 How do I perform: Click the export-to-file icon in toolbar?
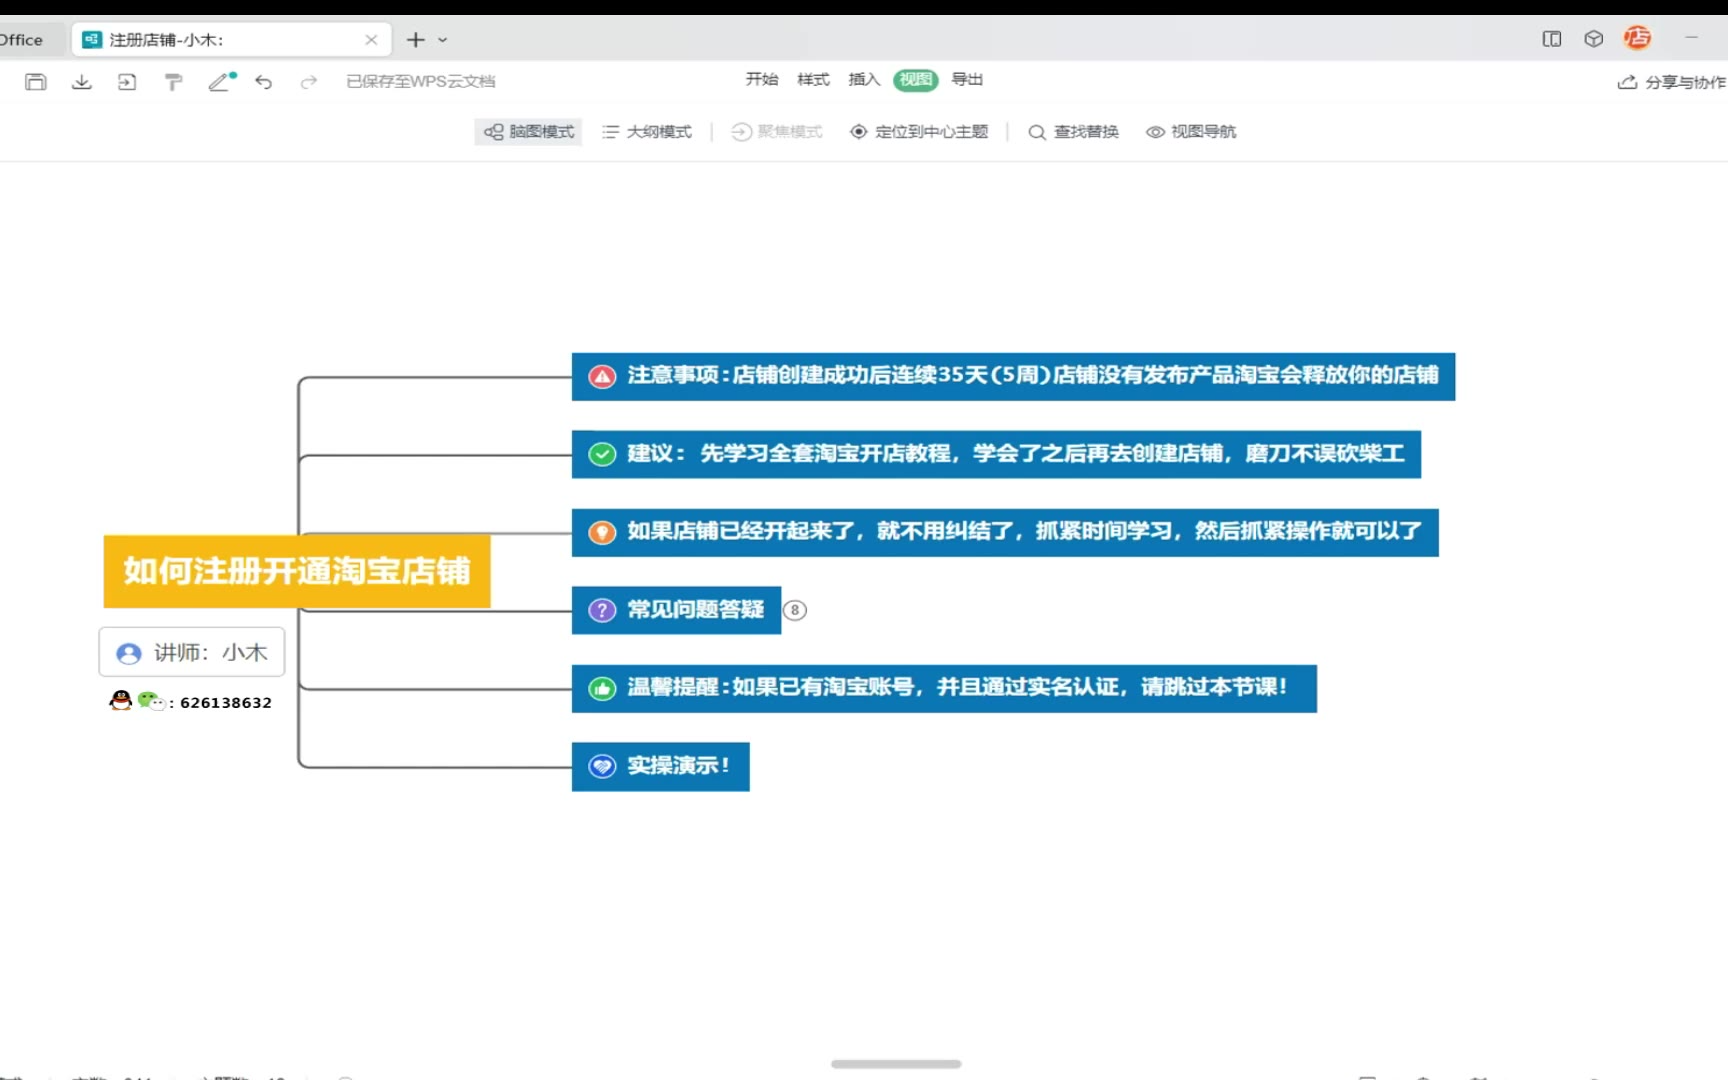pos(127,82)
